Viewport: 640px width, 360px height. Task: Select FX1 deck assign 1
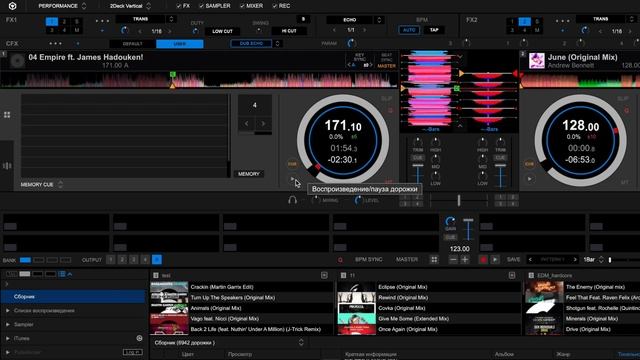click(x=51, y=21)
